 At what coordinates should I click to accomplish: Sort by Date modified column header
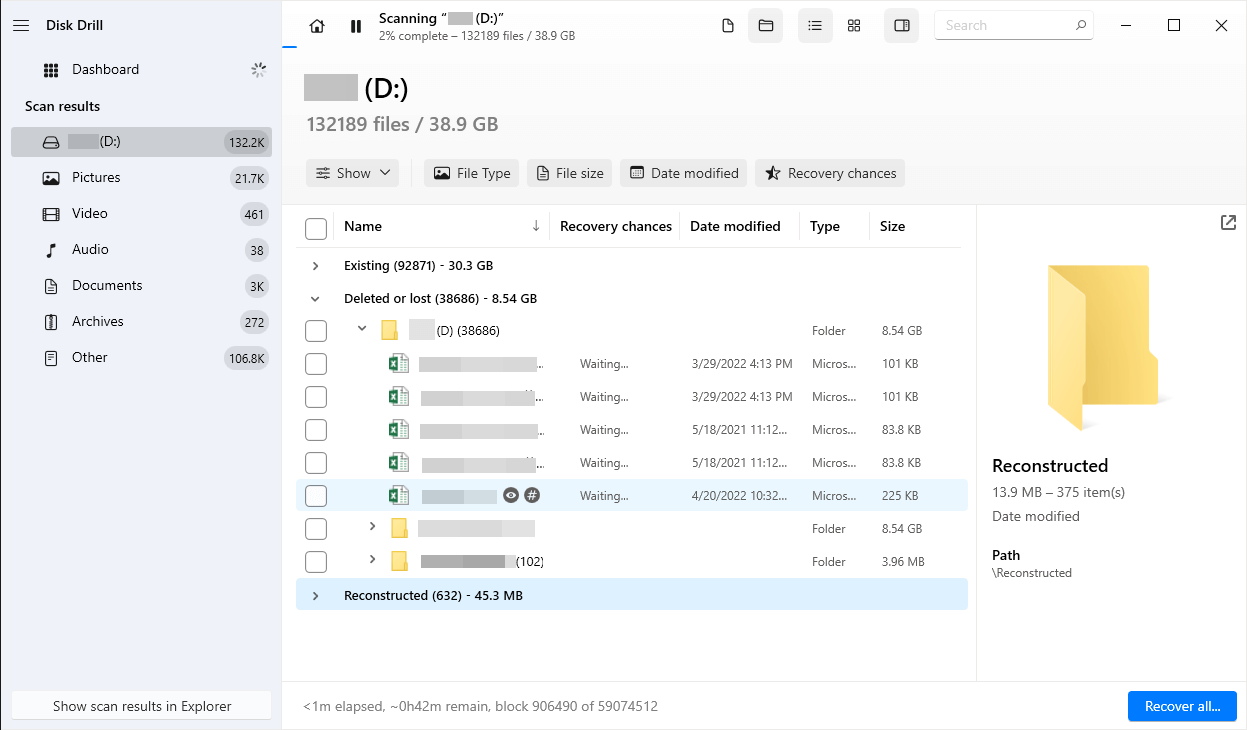pos(735,227)
